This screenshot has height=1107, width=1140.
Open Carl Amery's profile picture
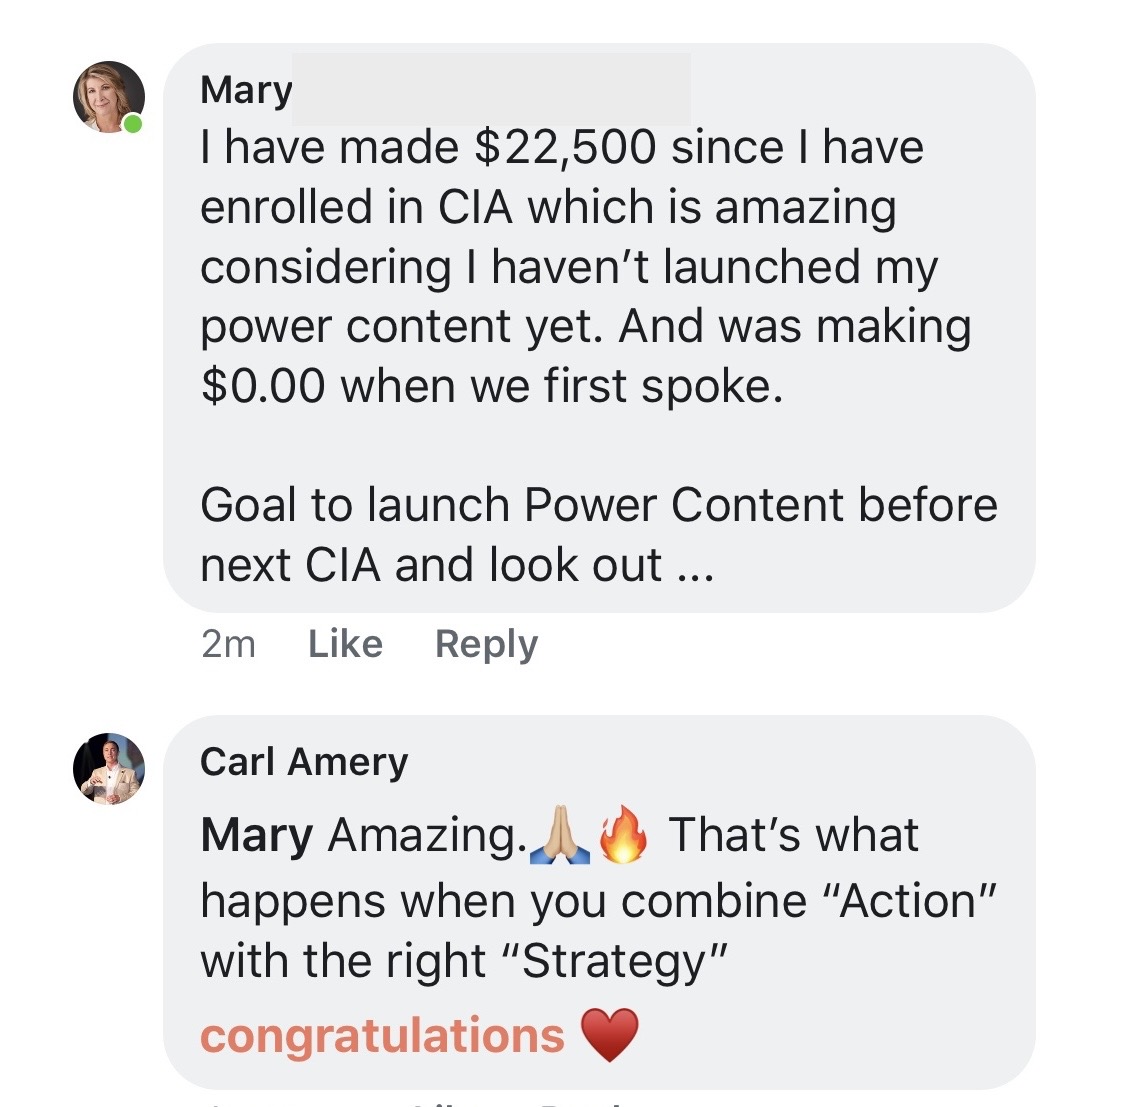pos(108,768)
